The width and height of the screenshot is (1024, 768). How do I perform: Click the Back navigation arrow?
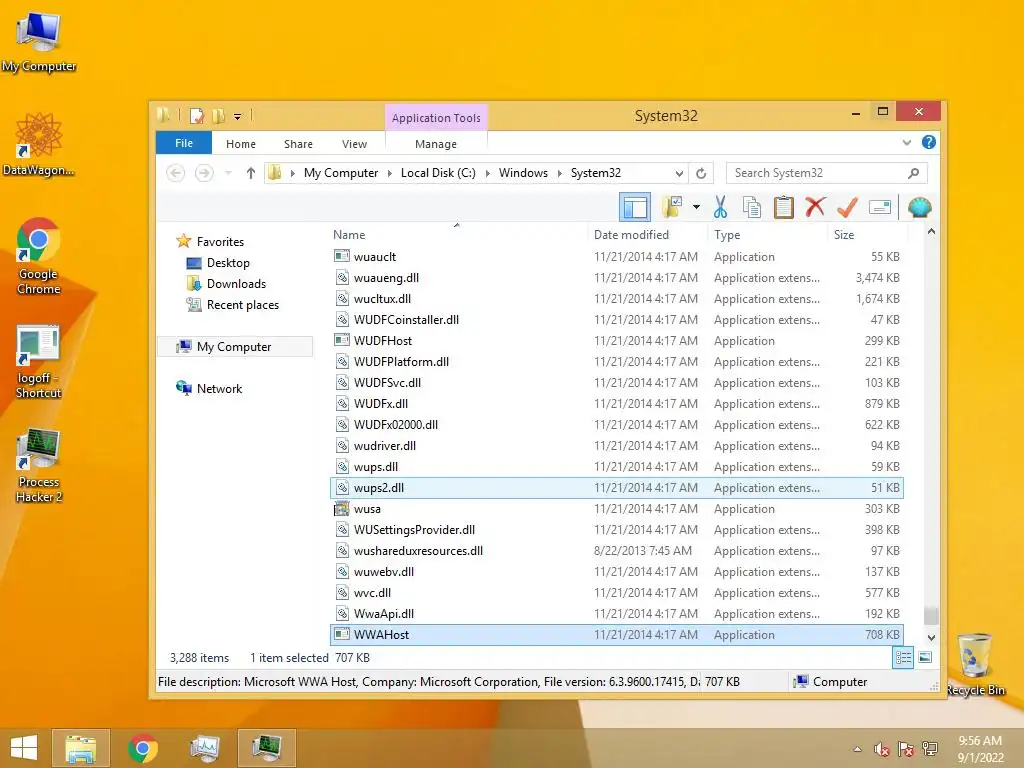tap(175, 173)
